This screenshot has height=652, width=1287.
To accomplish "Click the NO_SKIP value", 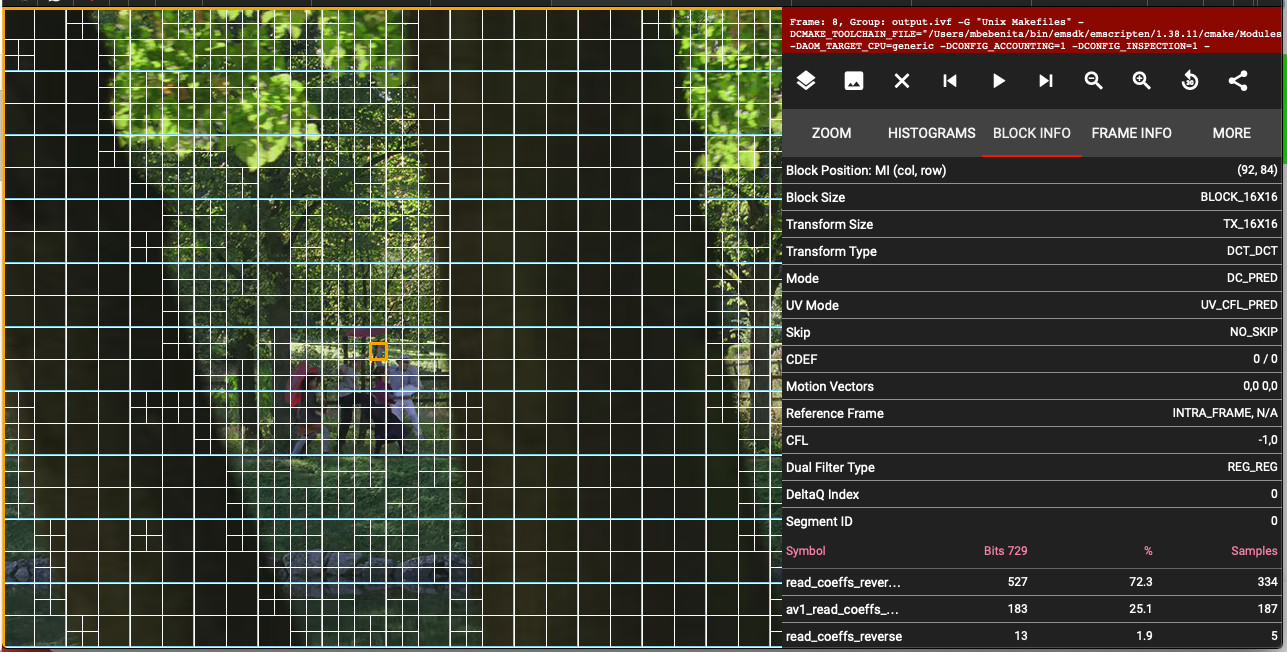I will tap(1254, 333).
